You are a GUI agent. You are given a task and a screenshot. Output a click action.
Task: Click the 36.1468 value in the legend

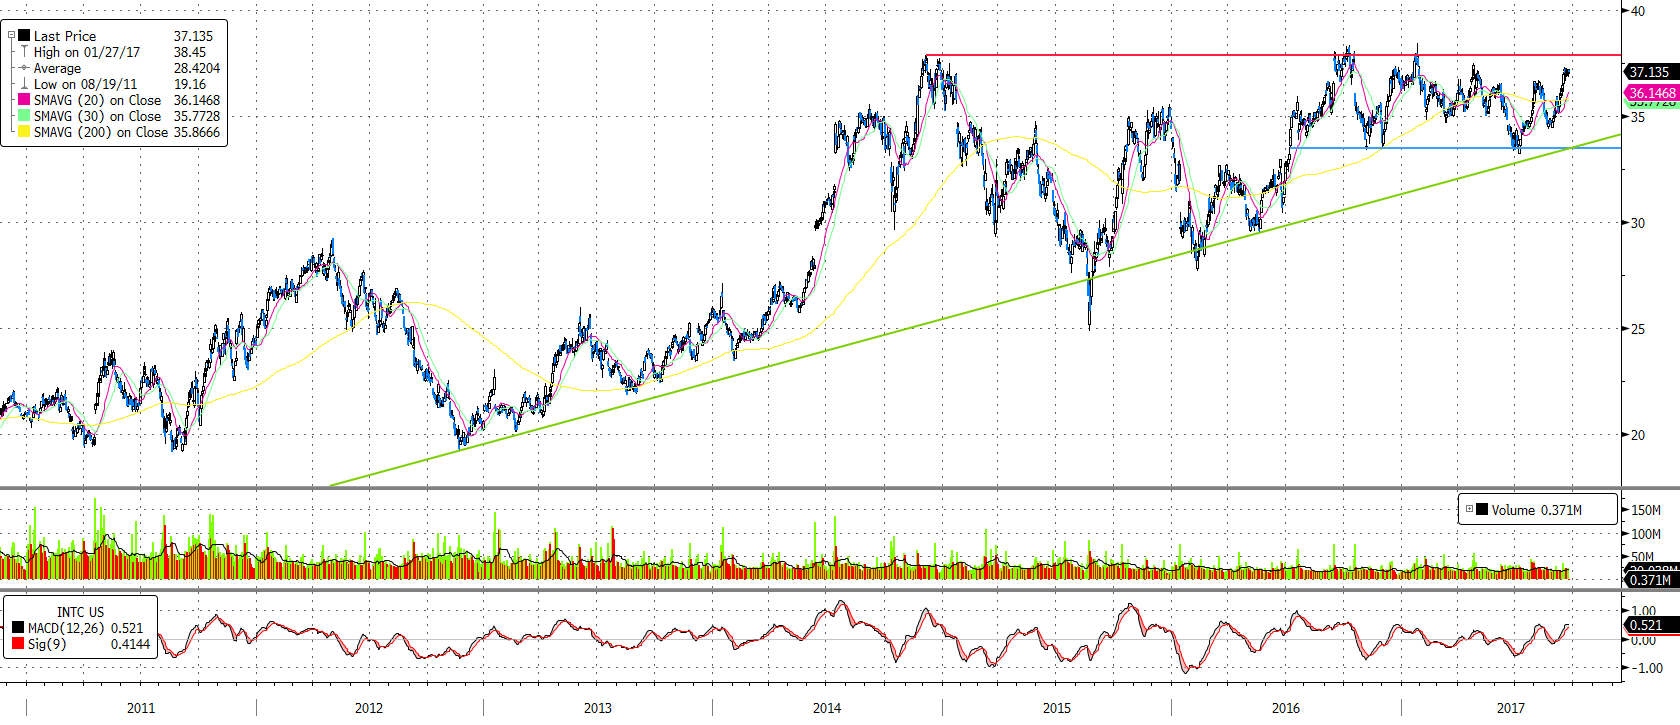pyautogui.click(x=197, y=100)
